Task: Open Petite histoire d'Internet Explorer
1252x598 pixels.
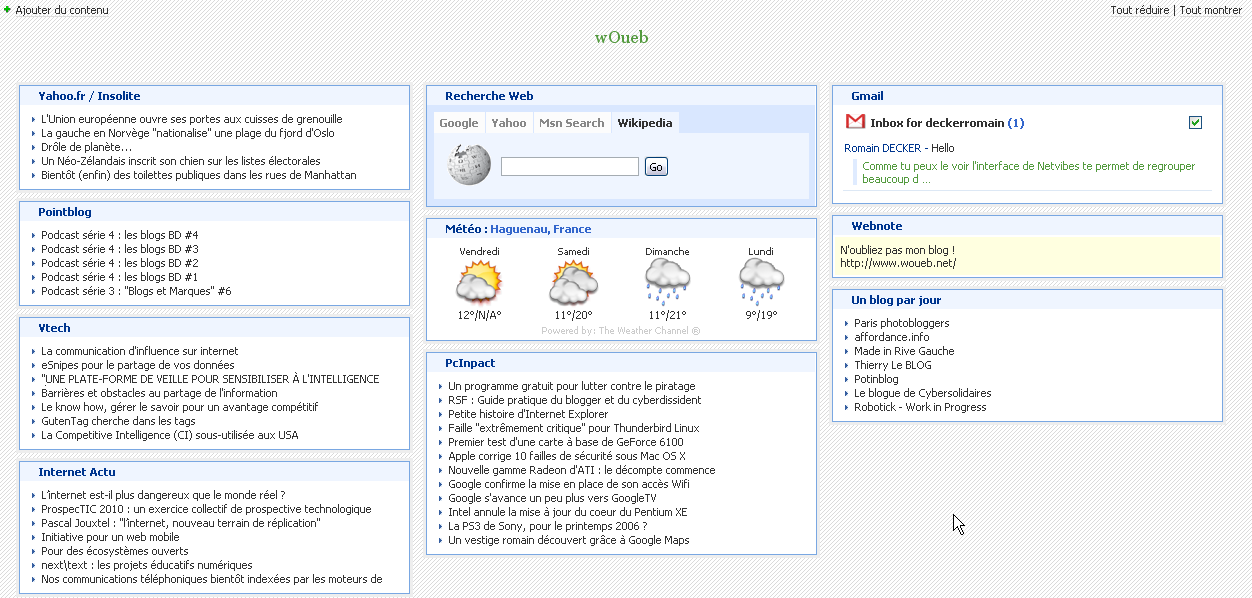Action: pyautogui.click(x=528, y=414)
